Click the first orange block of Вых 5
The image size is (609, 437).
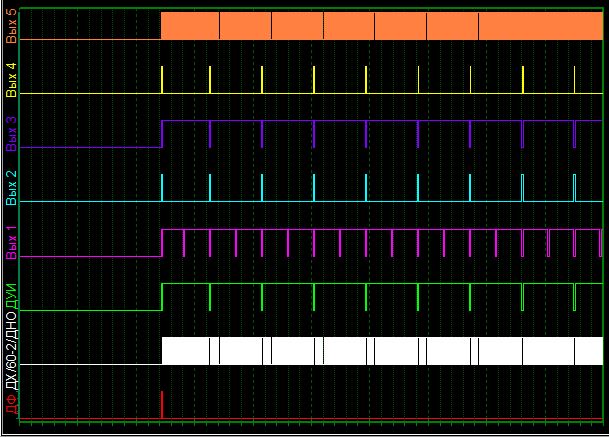click(190, 26)
